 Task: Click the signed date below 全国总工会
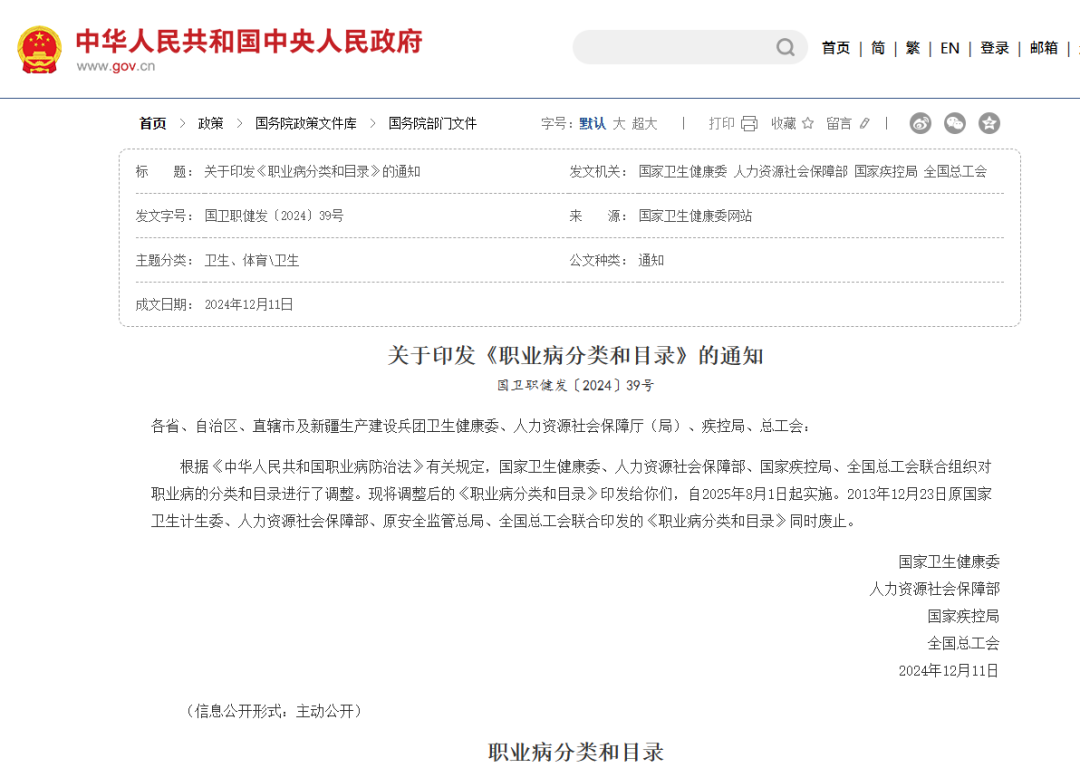[948, 671]
